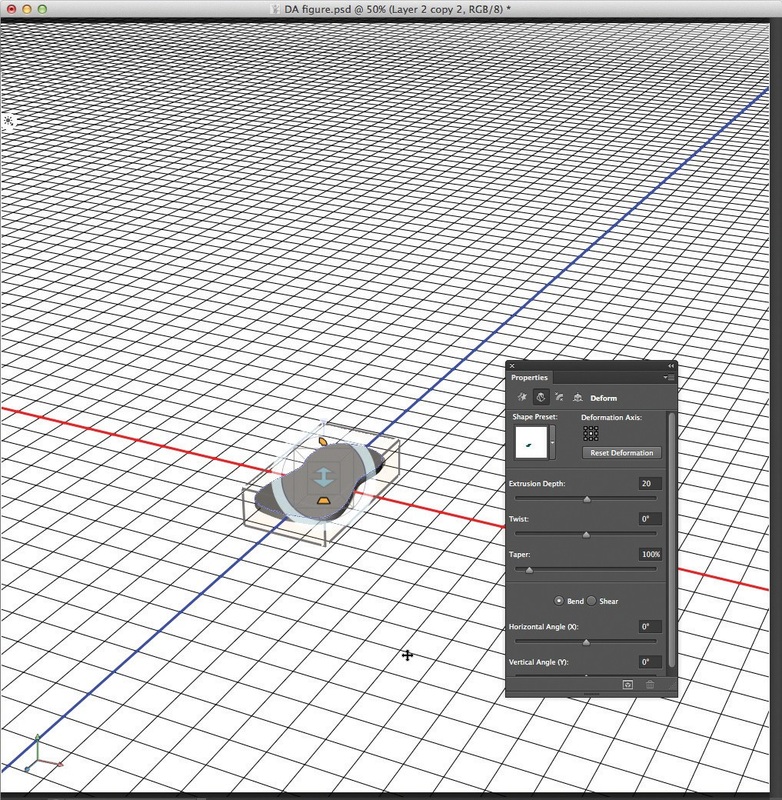This screenshot has height=800, width=782.
Task: Click the lower orange handle on the object
Action: click(x=322, y=501)
